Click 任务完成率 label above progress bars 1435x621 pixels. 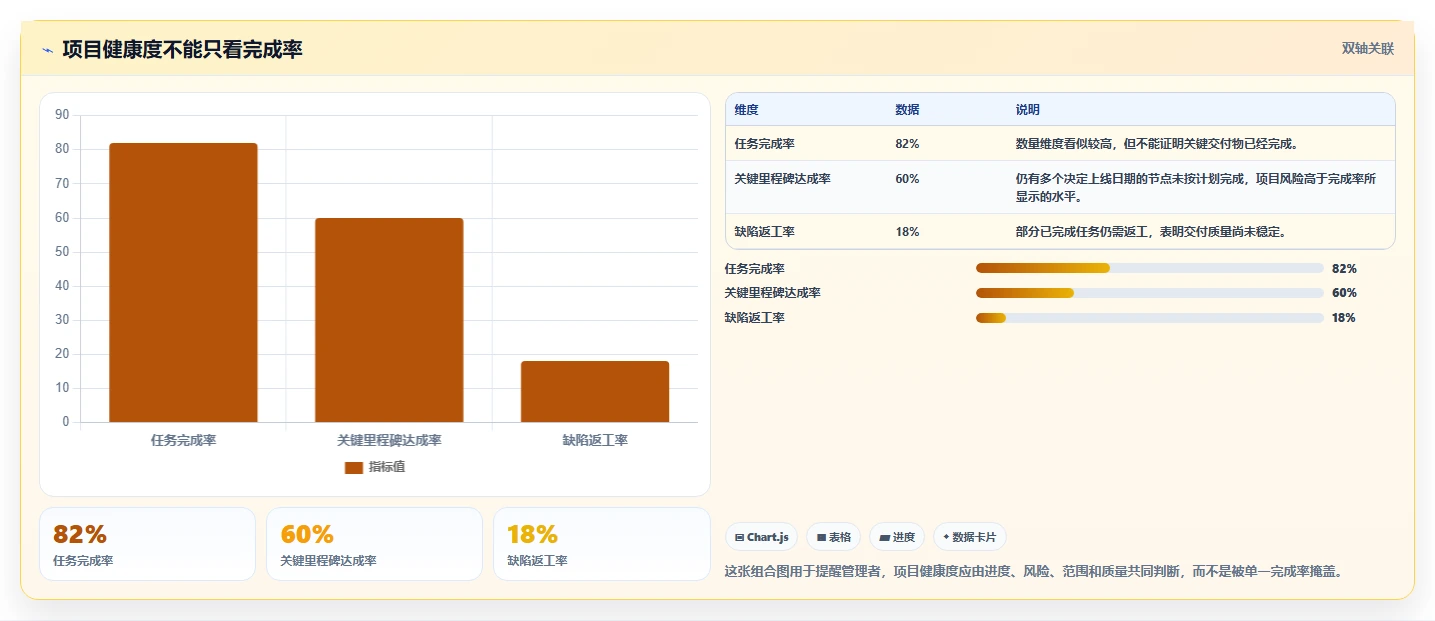754,268
